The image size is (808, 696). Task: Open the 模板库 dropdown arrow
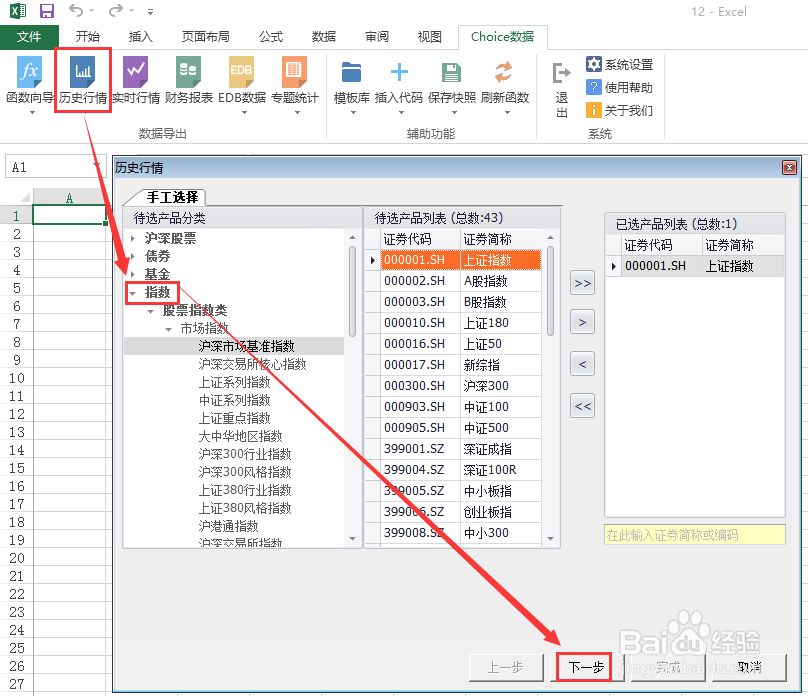point(354,112)
